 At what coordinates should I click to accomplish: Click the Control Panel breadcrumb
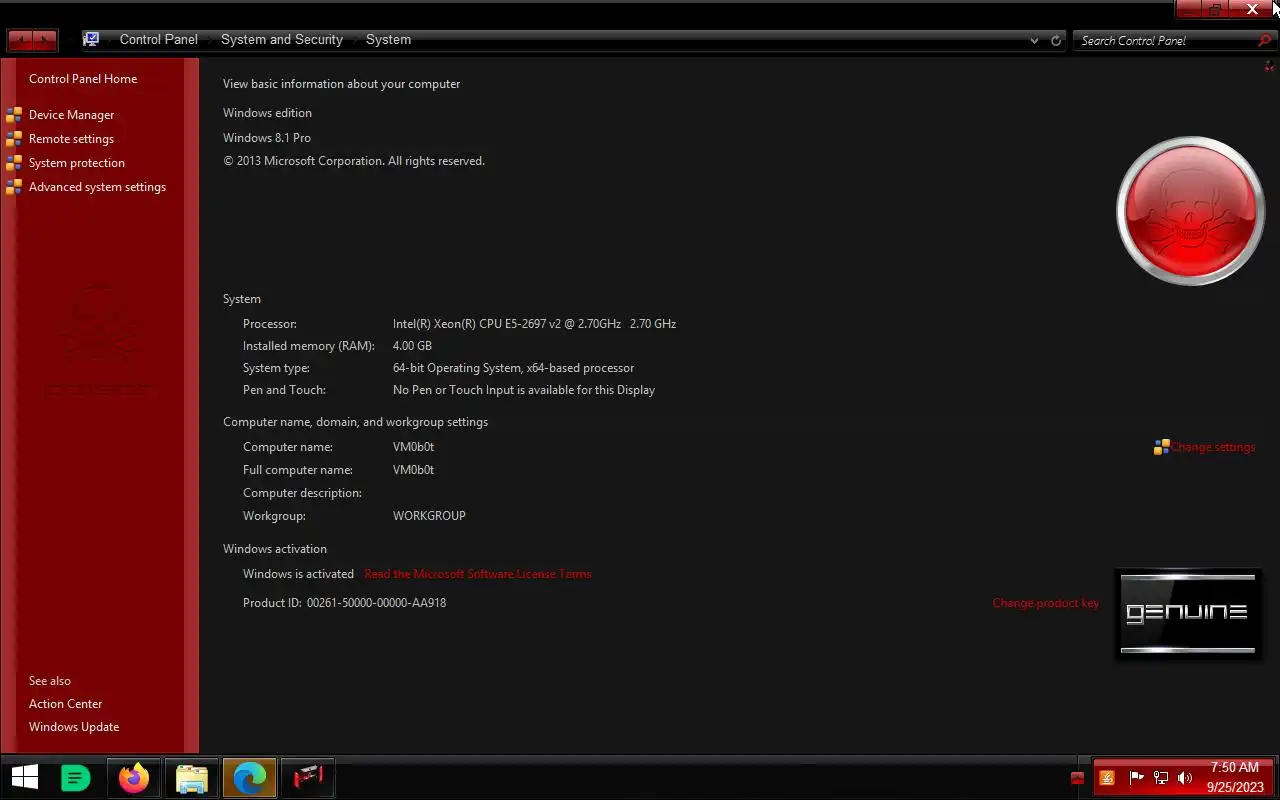[159, 40]
